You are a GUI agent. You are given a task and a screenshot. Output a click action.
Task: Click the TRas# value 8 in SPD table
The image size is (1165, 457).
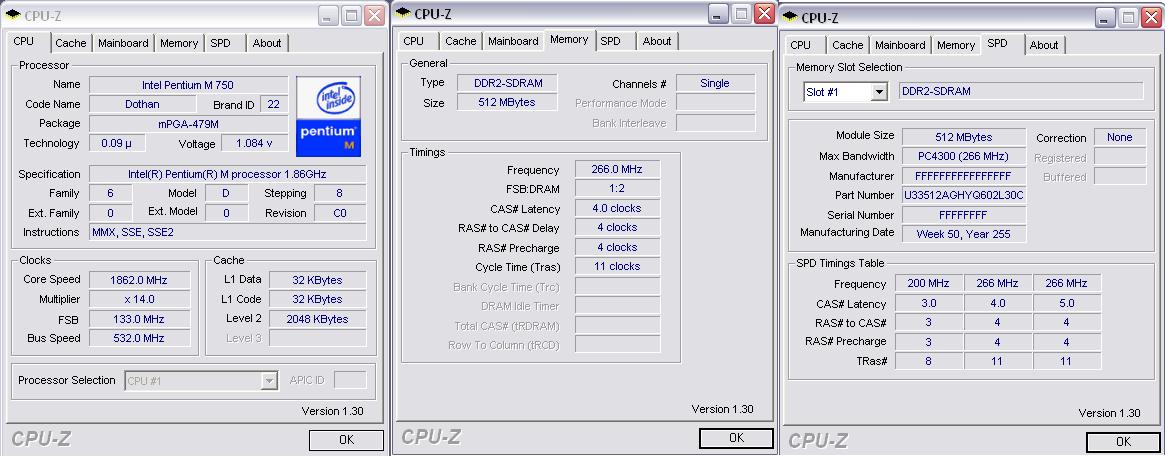(929, 361)
